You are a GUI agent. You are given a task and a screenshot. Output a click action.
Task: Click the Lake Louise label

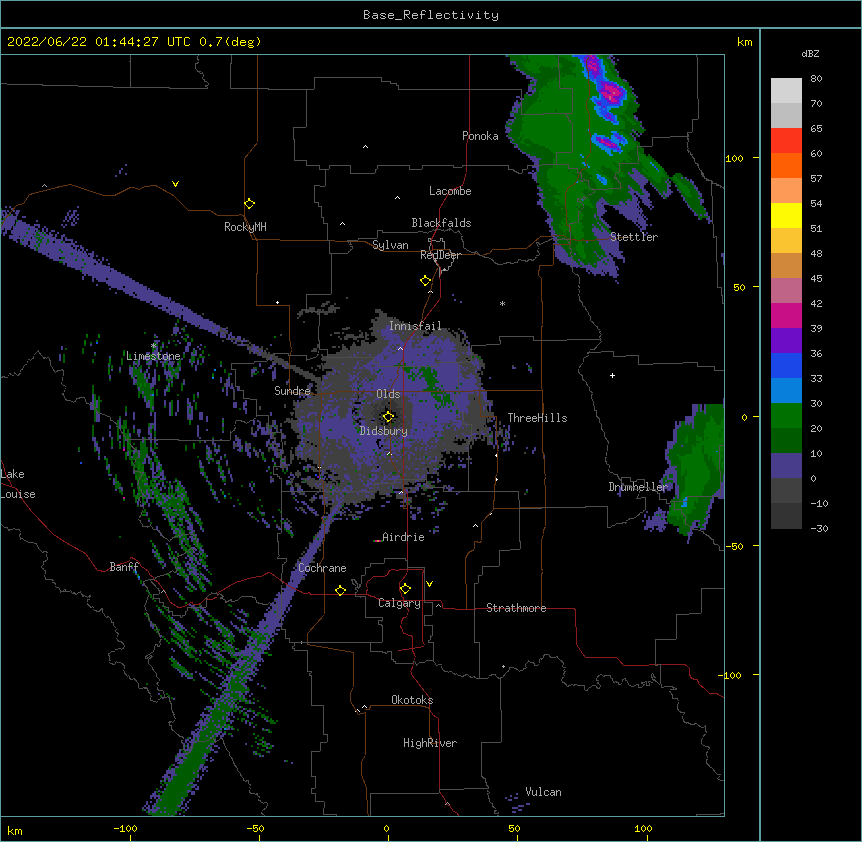tap(18, 484)
